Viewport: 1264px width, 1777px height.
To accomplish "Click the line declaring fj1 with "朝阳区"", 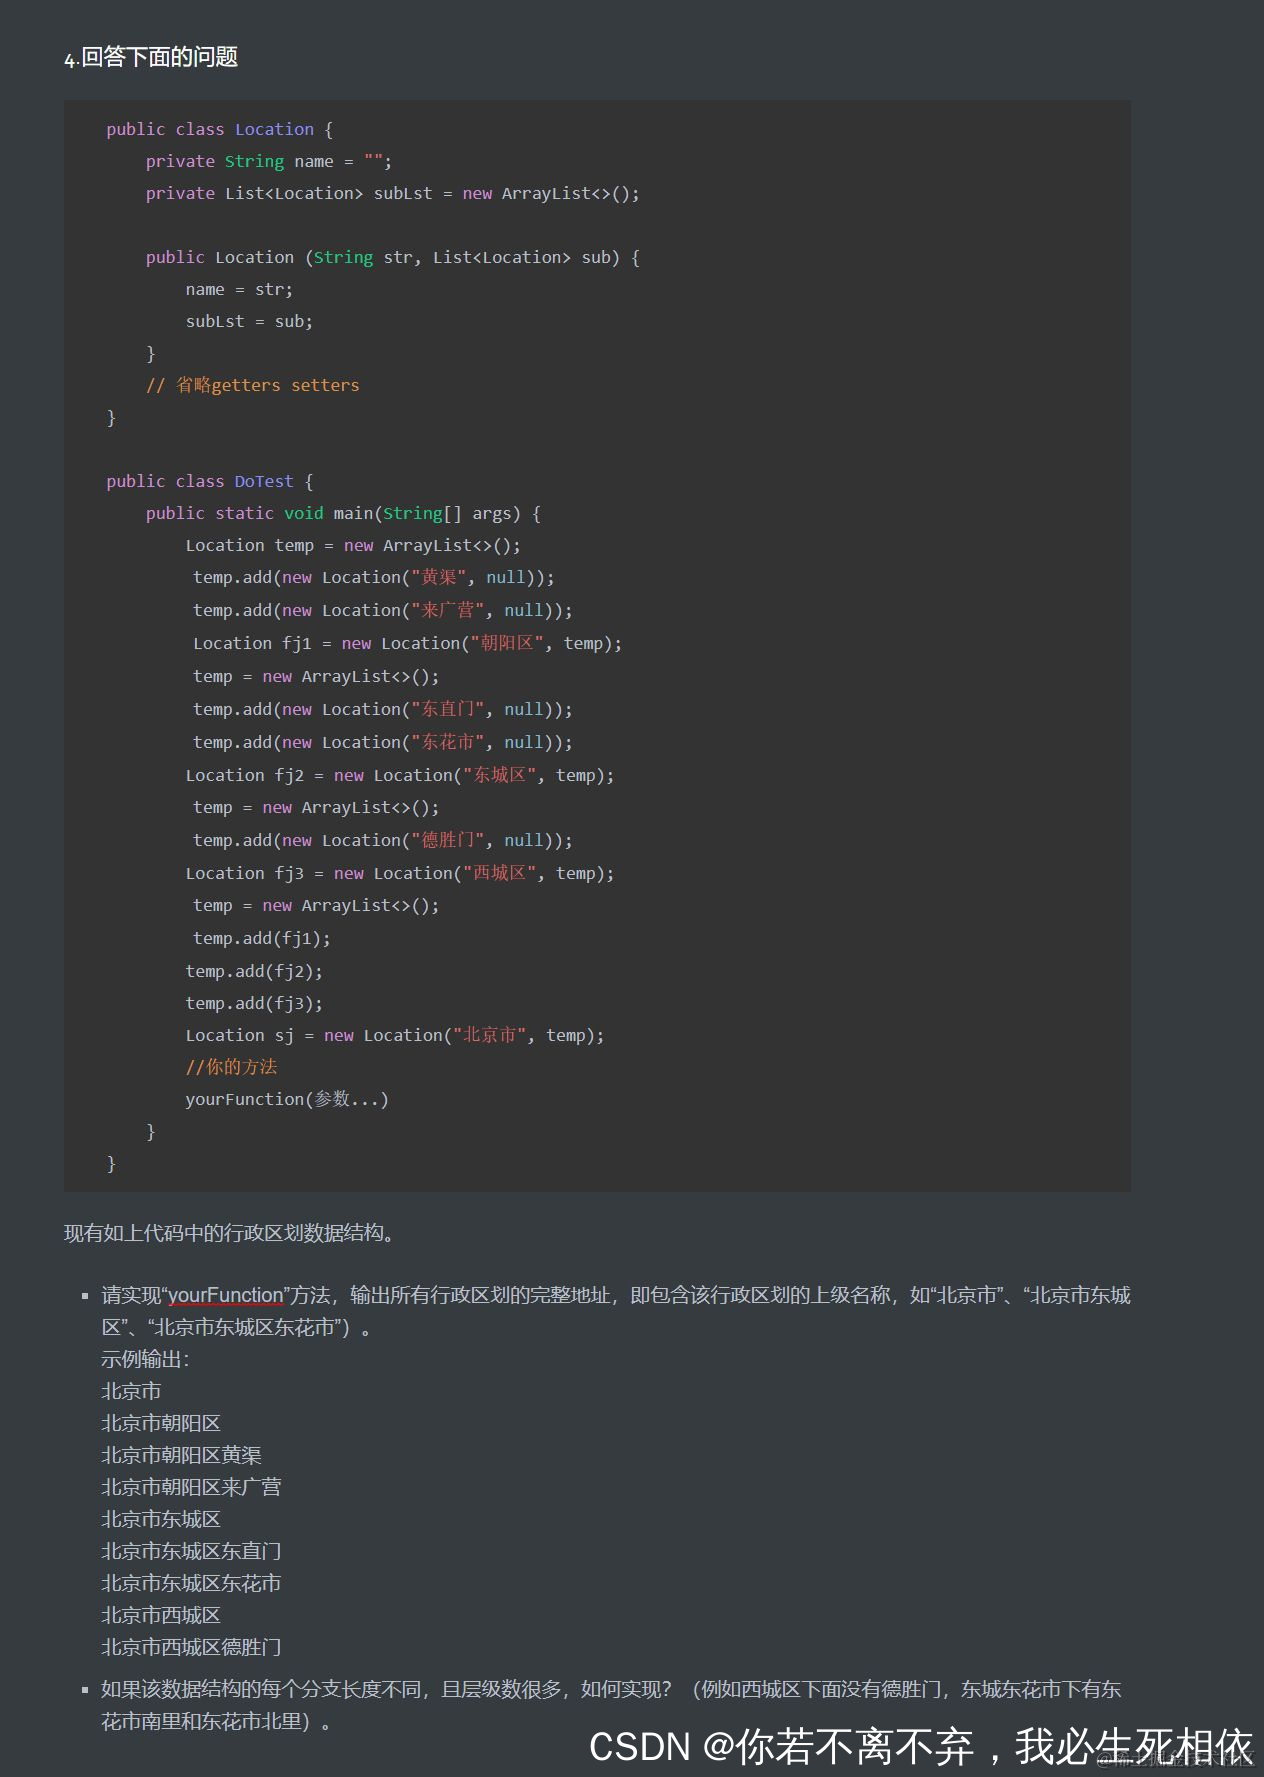I will click(407, 643).
